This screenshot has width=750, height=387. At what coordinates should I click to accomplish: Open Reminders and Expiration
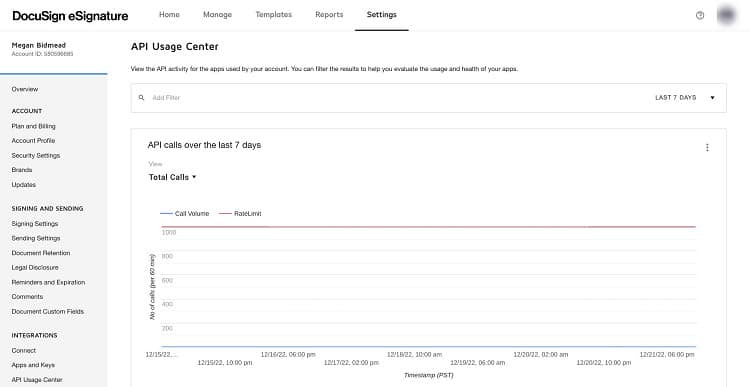48,282
